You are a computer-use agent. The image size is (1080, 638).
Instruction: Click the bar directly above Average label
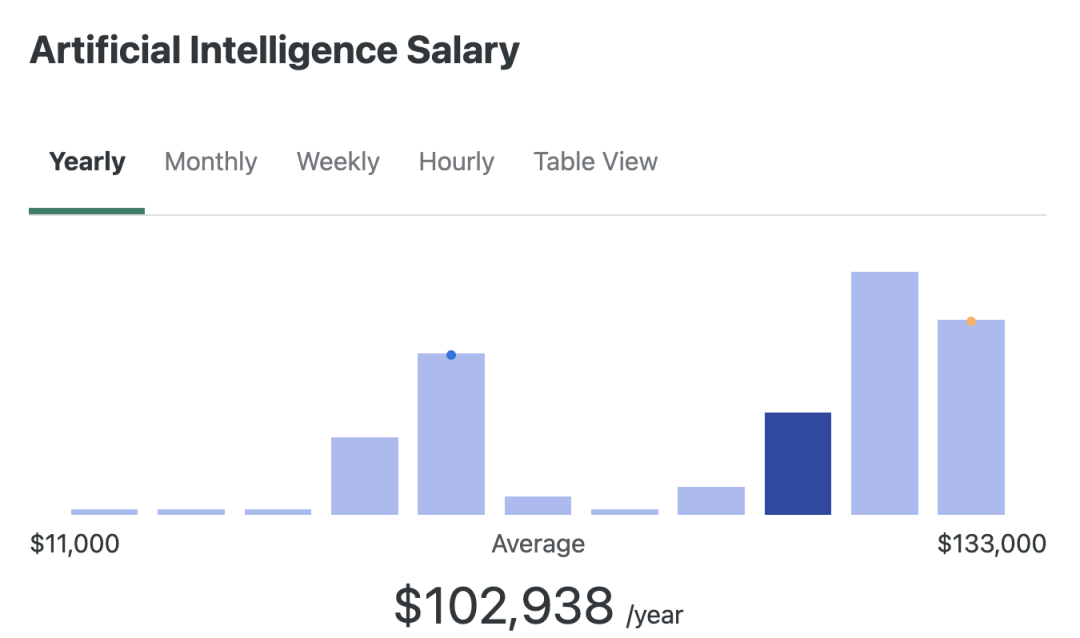point(538,506)
